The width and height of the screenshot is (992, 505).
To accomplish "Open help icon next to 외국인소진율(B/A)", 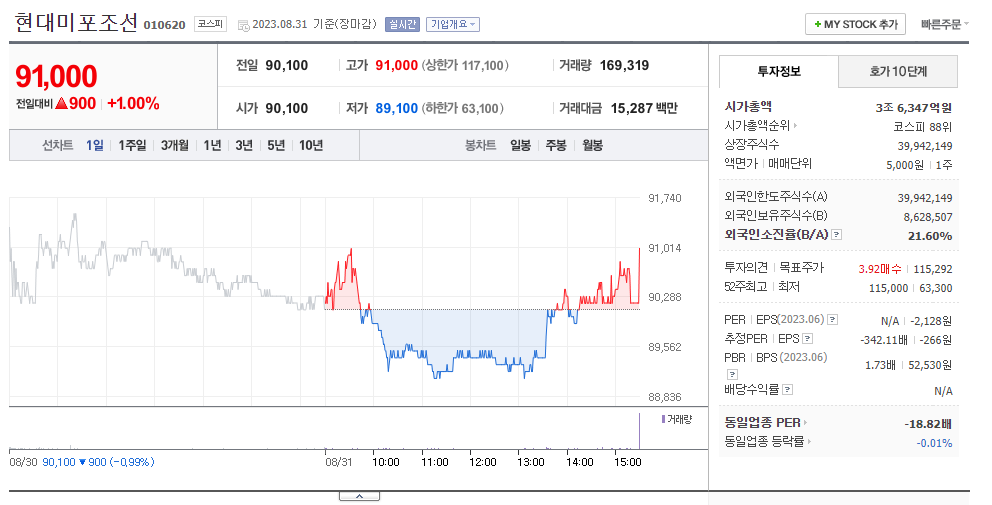I will [x=836, y=235].
